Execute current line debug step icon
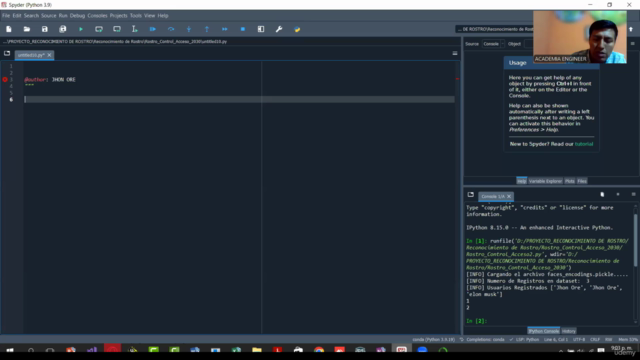The width and height of the screenshot is (640, 360). 171,29
